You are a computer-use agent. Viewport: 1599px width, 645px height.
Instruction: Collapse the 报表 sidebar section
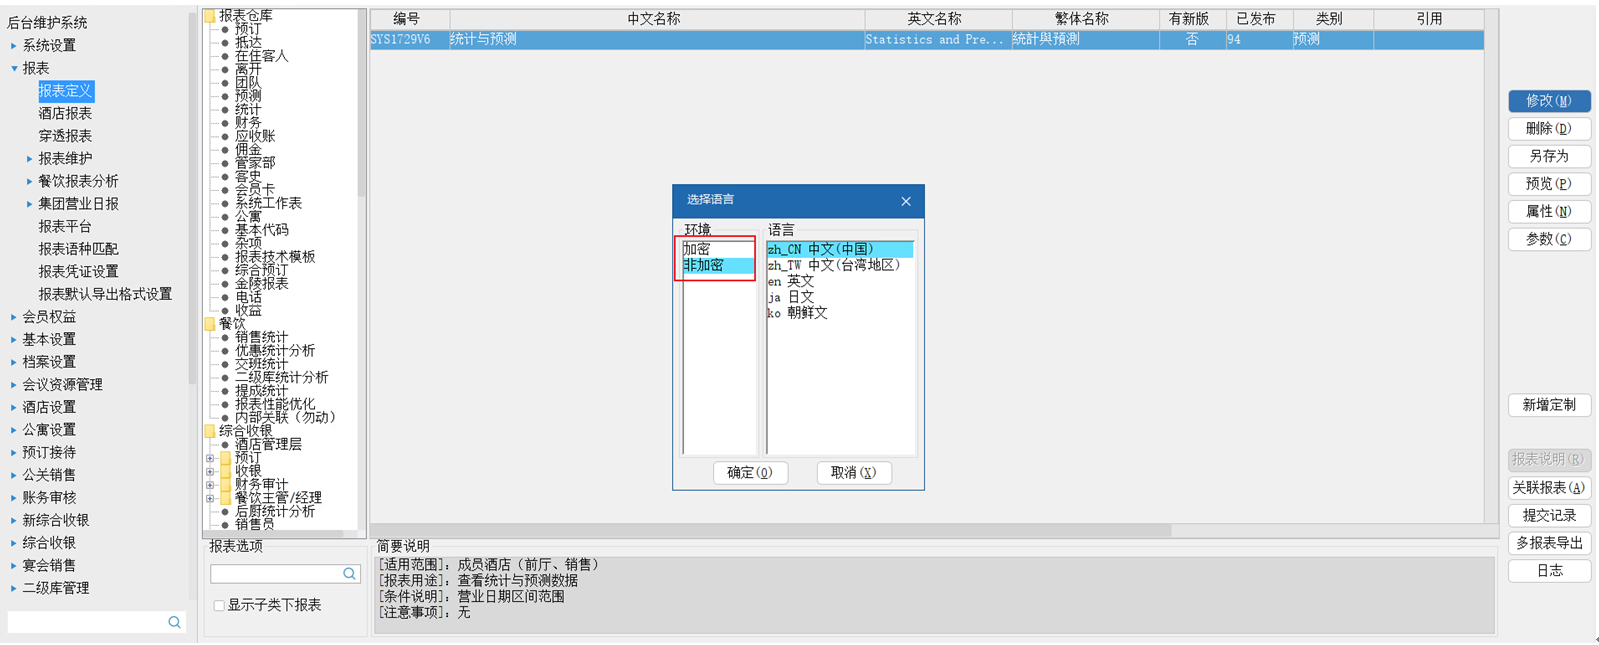click(x=14, y=68)
